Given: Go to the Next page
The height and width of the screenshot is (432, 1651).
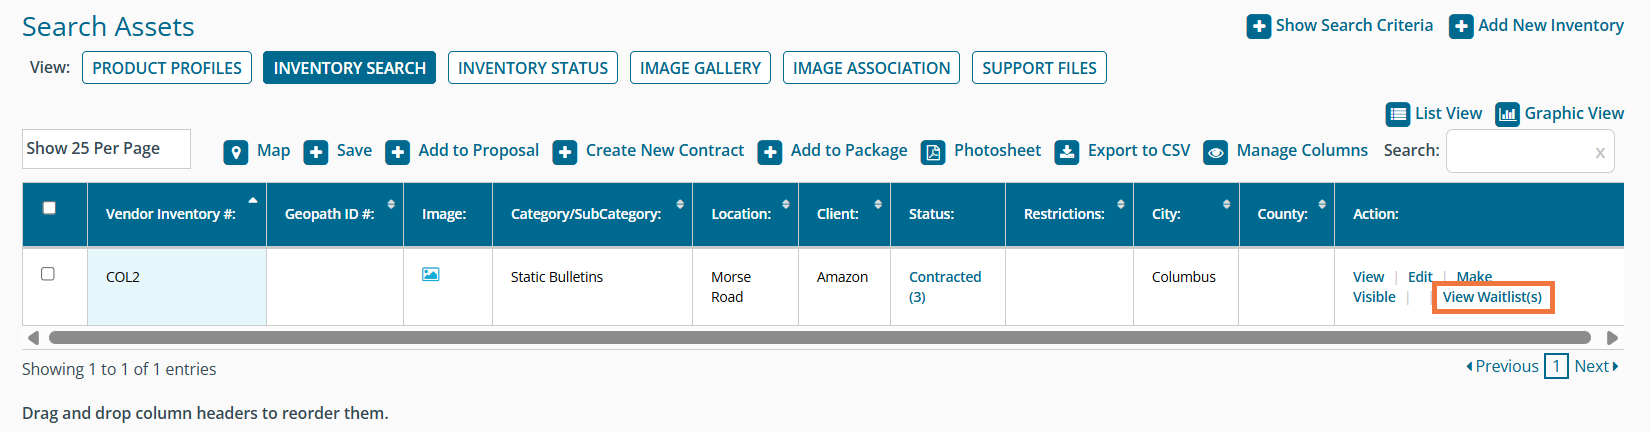Looking at the screenshot, I should click(1595, 366).
